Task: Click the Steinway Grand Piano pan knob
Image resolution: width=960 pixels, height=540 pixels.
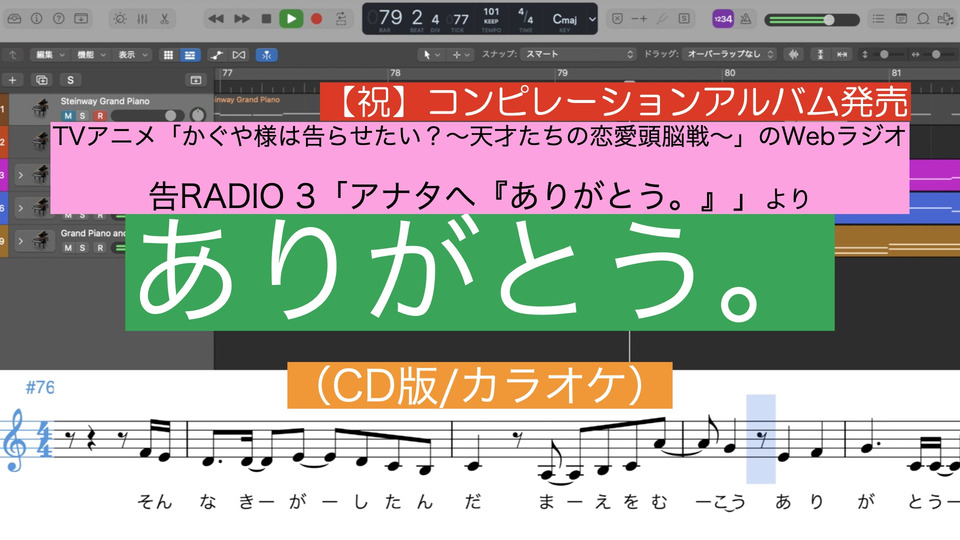Action: 197,115
